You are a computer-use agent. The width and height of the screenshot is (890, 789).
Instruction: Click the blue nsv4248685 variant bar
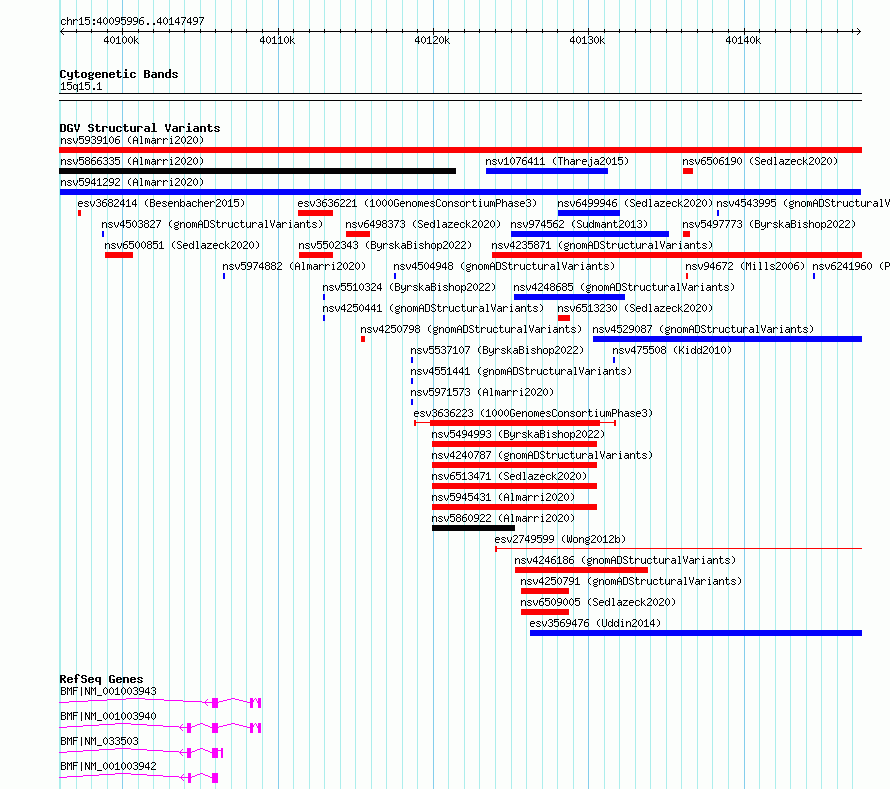pos(569,297)
